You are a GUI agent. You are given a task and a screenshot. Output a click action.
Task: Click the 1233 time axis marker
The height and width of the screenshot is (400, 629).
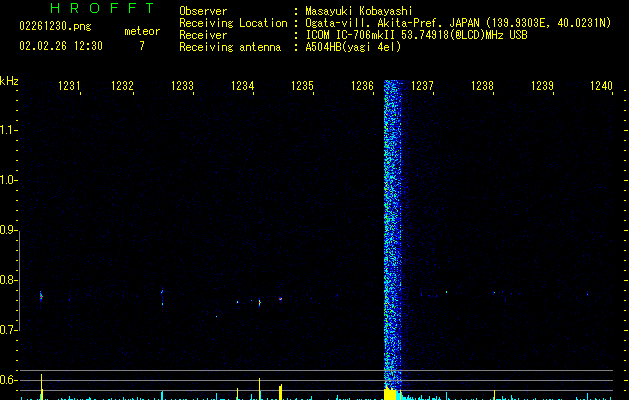183,85
